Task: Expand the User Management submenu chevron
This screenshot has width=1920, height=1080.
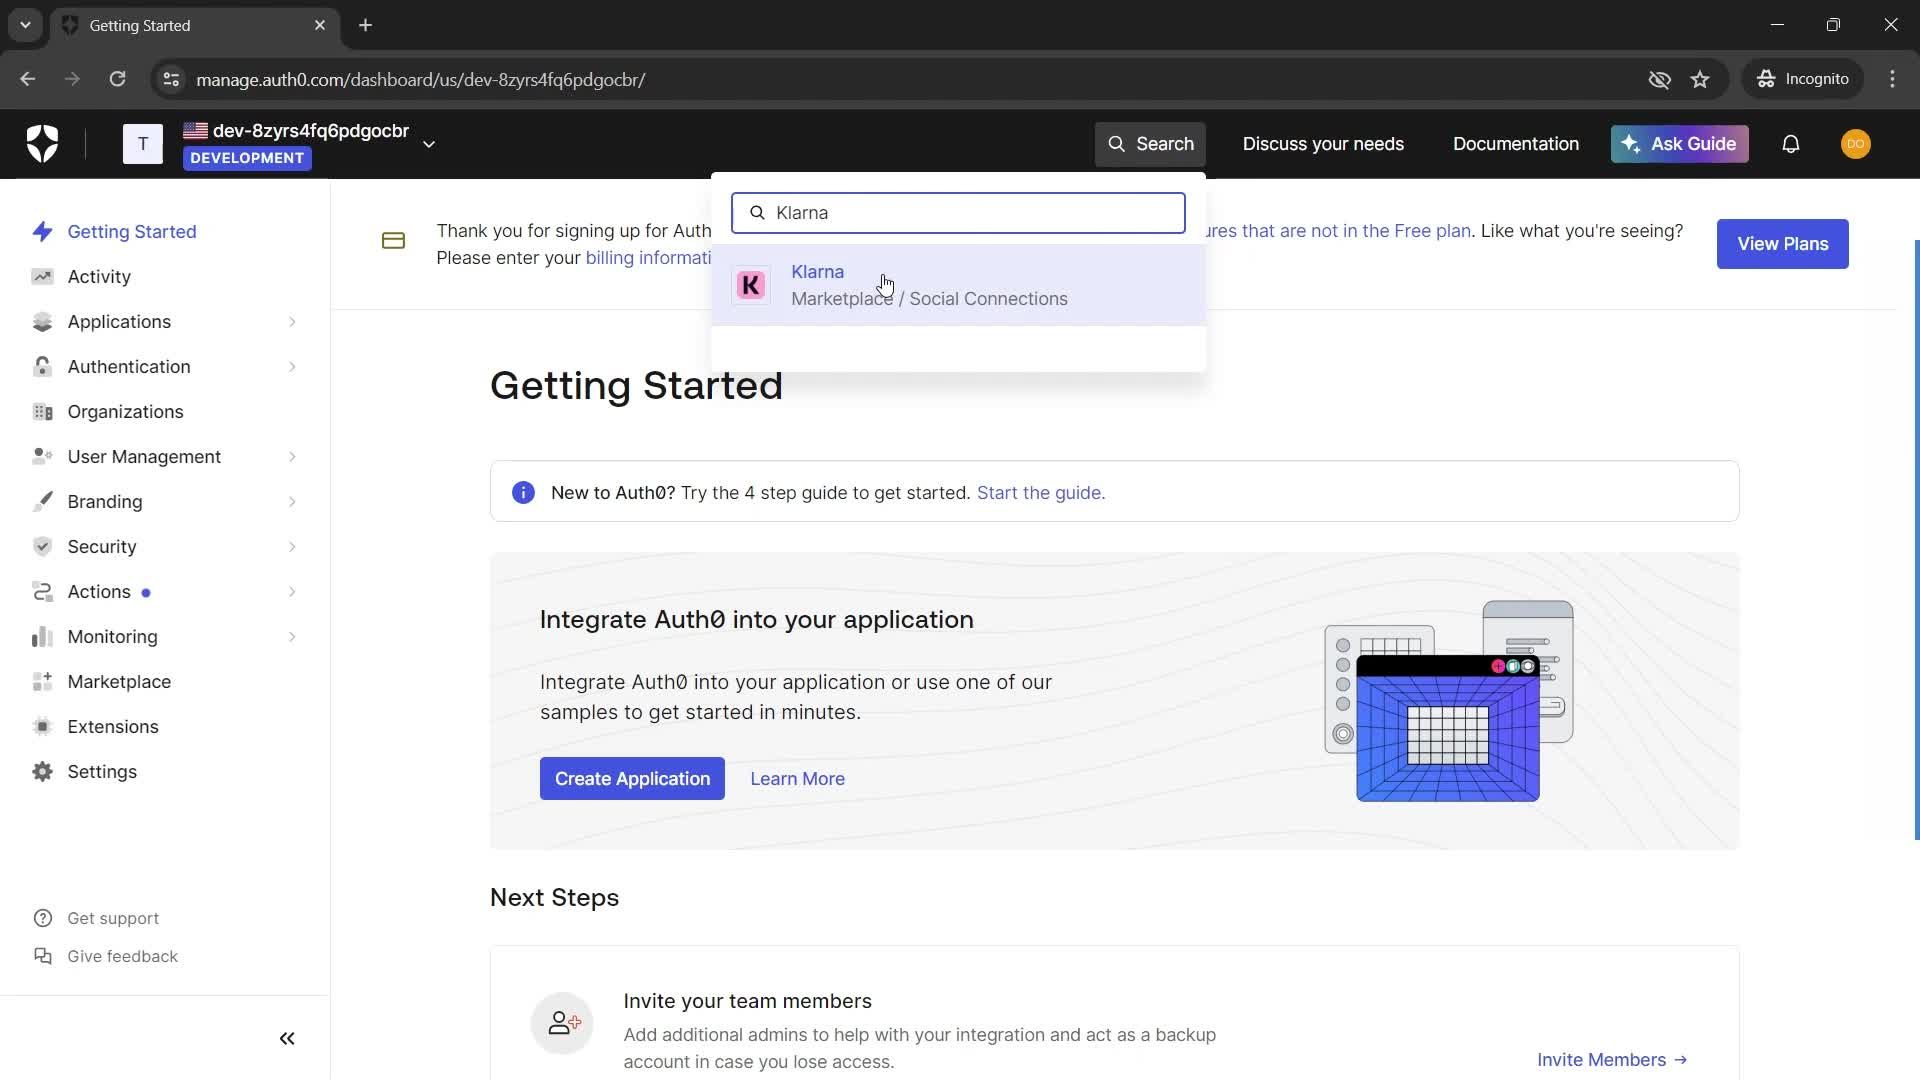Action: (x=292, y=457)
